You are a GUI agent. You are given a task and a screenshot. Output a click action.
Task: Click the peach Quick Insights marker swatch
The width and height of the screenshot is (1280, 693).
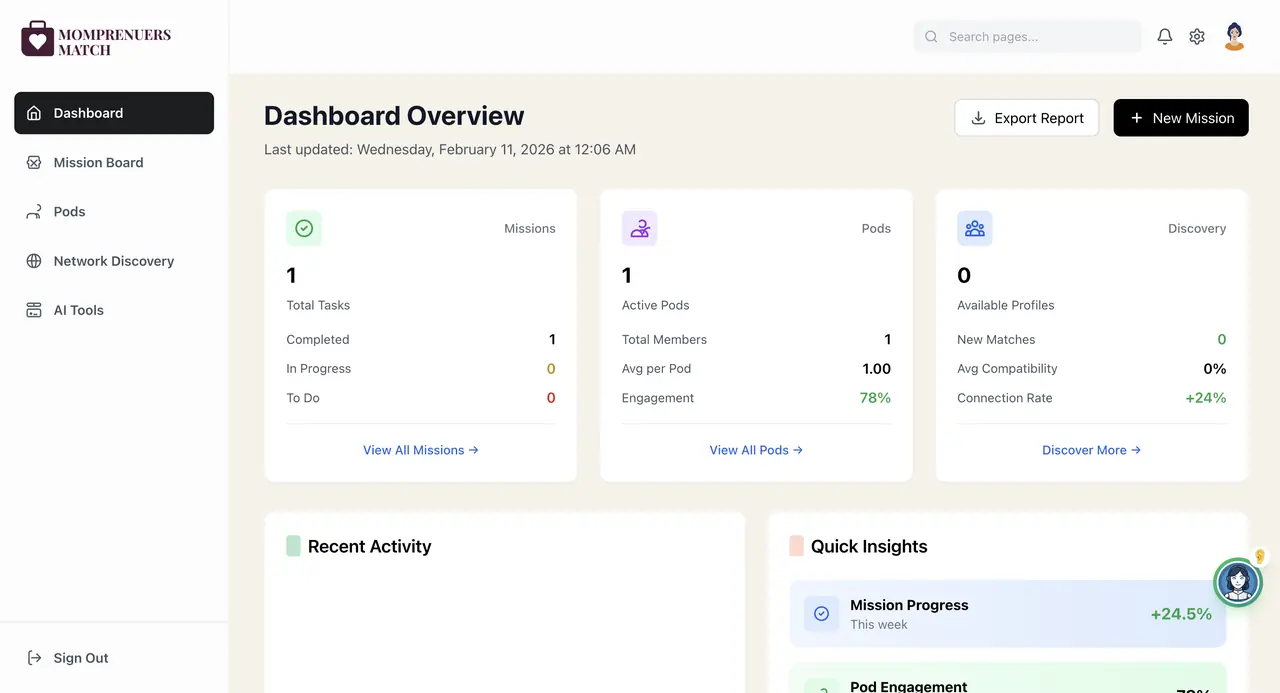[x=796, y=546]
